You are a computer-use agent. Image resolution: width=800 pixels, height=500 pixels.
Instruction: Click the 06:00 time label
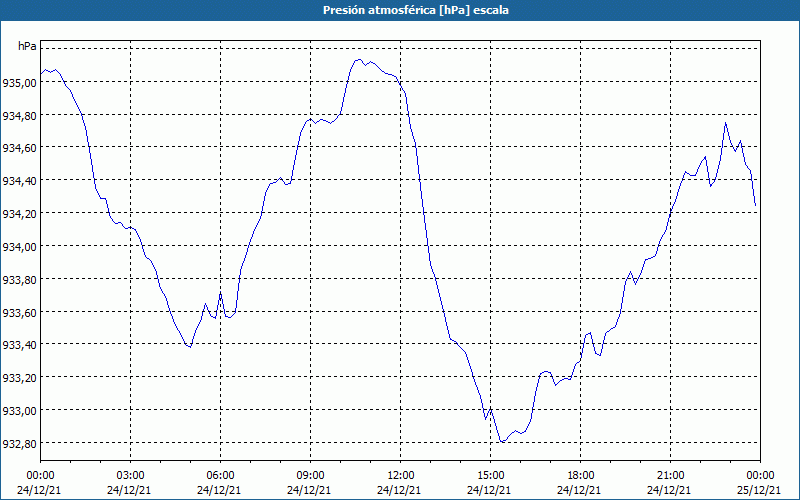click(x=220, y=476)
